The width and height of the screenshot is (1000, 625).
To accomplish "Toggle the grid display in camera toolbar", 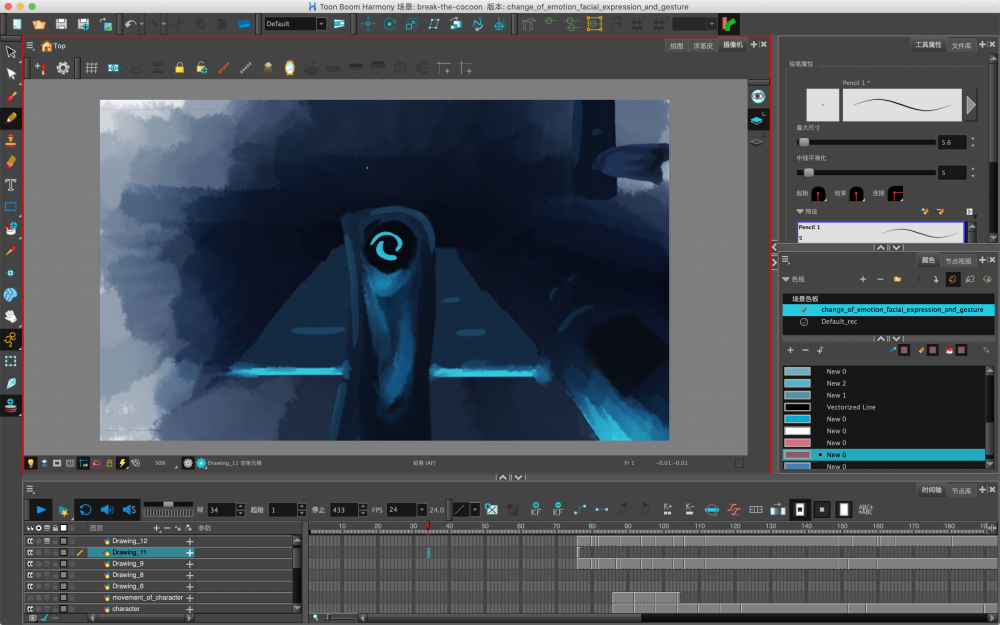I will point(92,68).
